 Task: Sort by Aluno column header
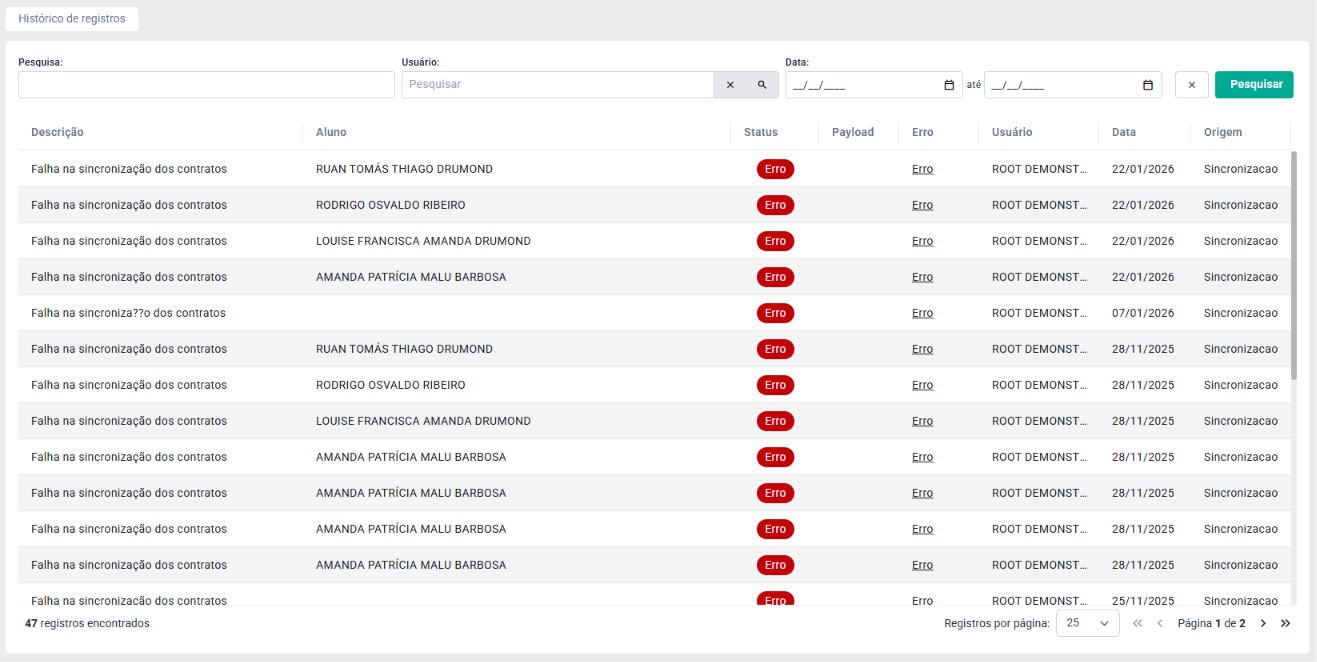point(331,132)
